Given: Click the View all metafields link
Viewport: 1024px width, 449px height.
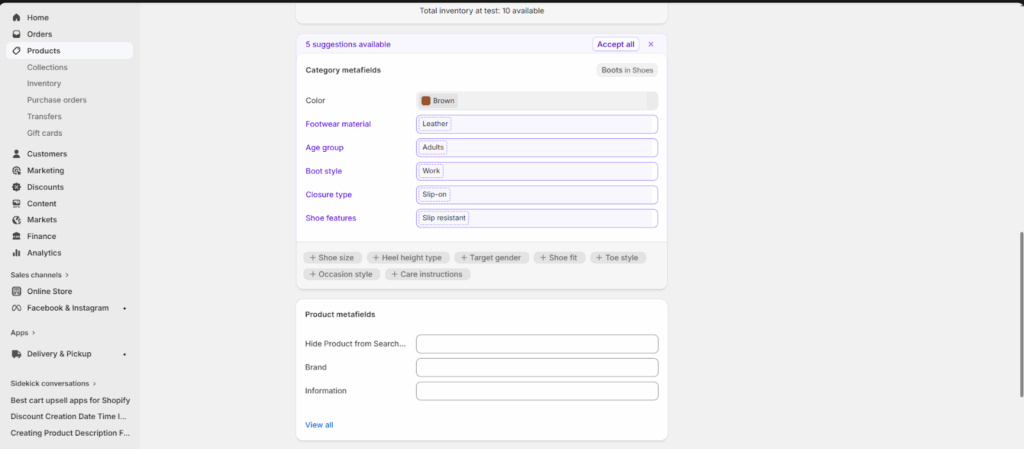Looking at the screenshot, I should (x=319, y=425).
